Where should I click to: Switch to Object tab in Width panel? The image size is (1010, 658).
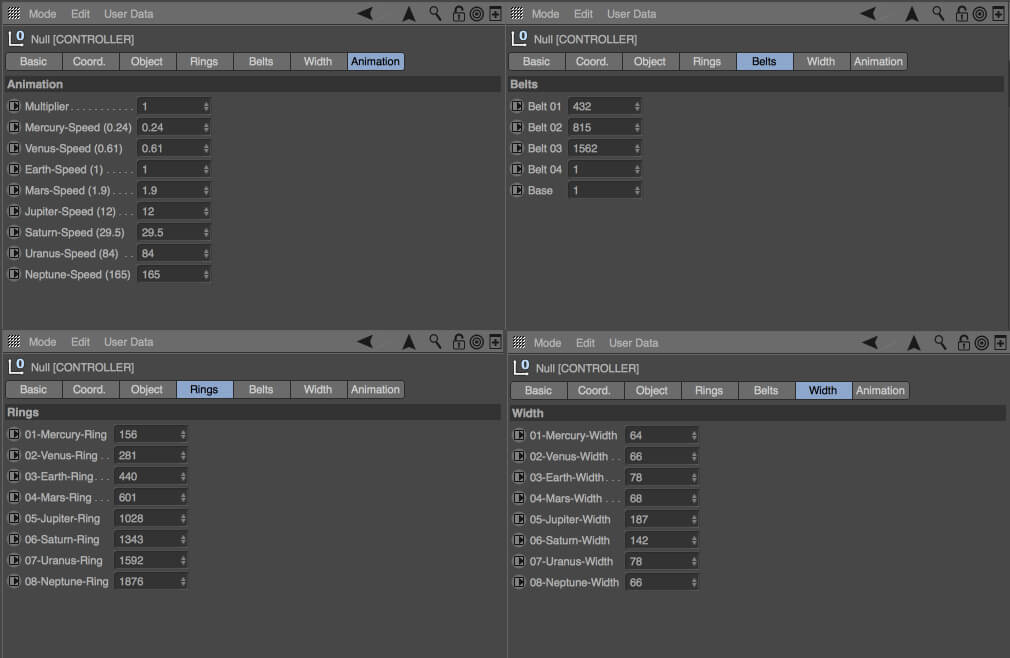point(652,390)
